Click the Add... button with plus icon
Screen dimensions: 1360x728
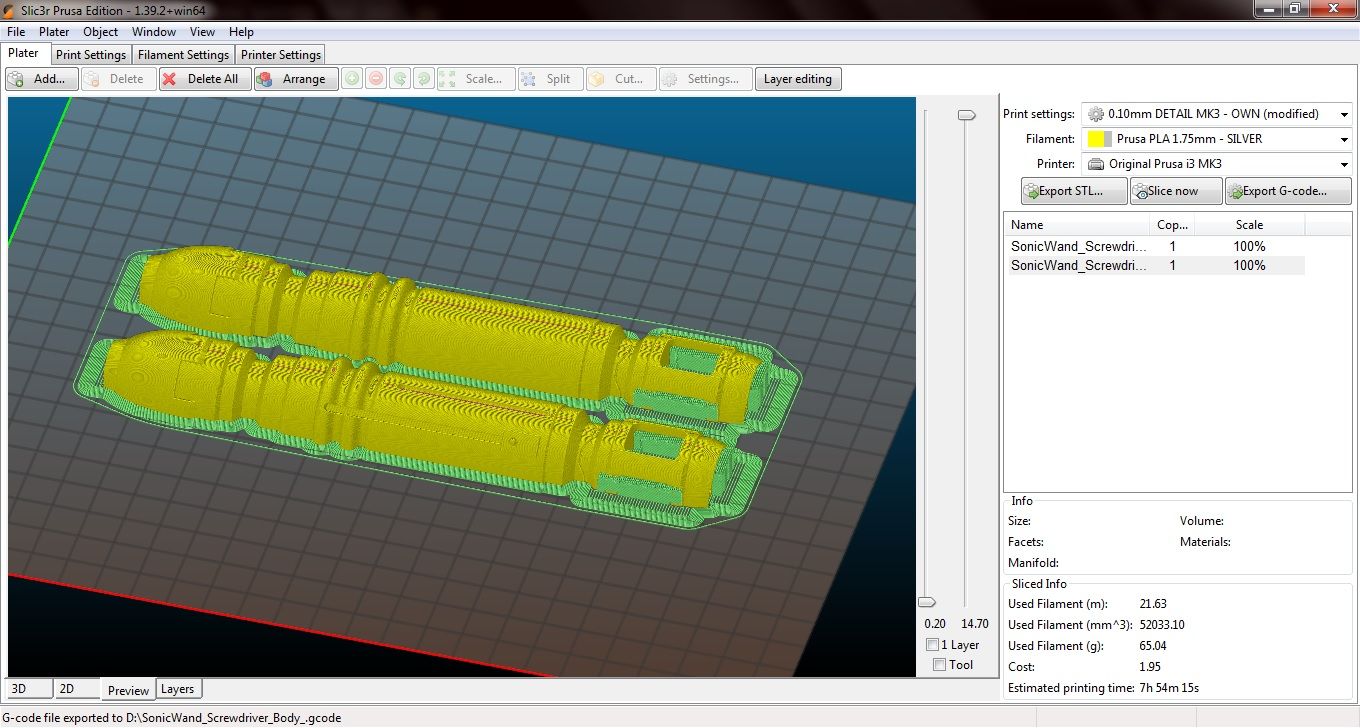tap(41, 79)
